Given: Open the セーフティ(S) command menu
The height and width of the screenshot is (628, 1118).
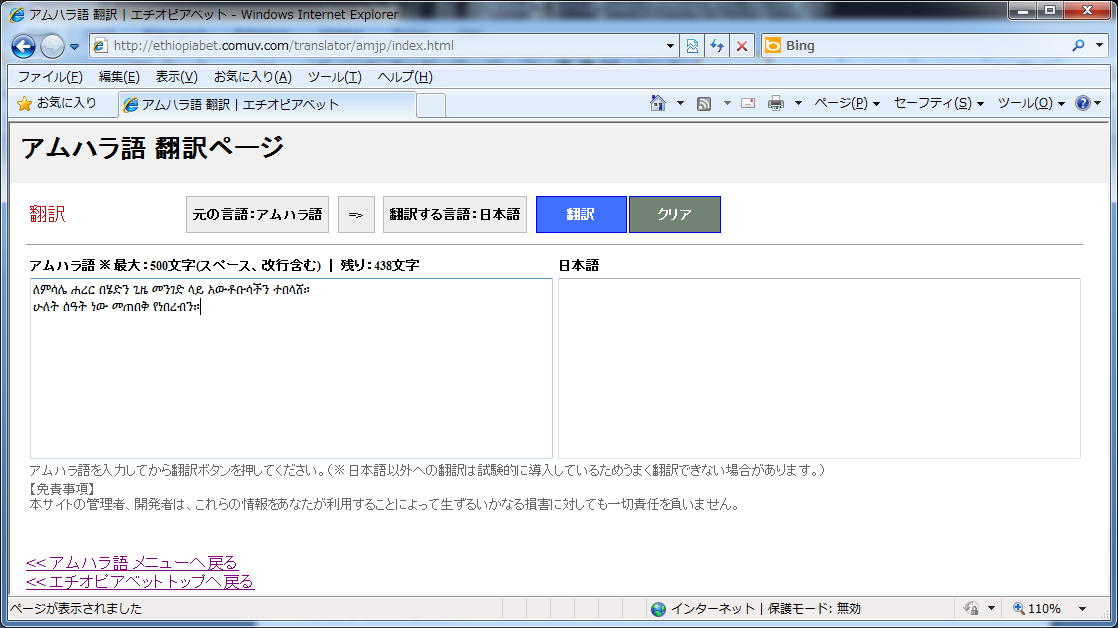Looking at the screenshot, I should (x=938, y=103).
